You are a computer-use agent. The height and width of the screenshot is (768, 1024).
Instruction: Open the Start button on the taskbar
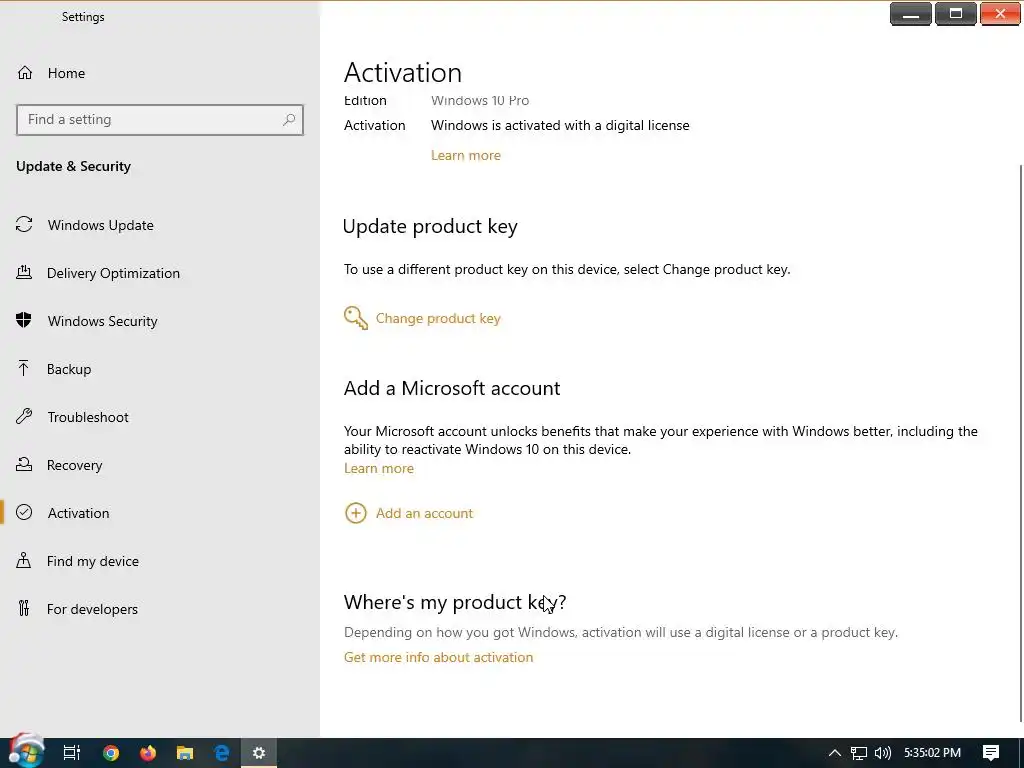[x=26, y=752]
